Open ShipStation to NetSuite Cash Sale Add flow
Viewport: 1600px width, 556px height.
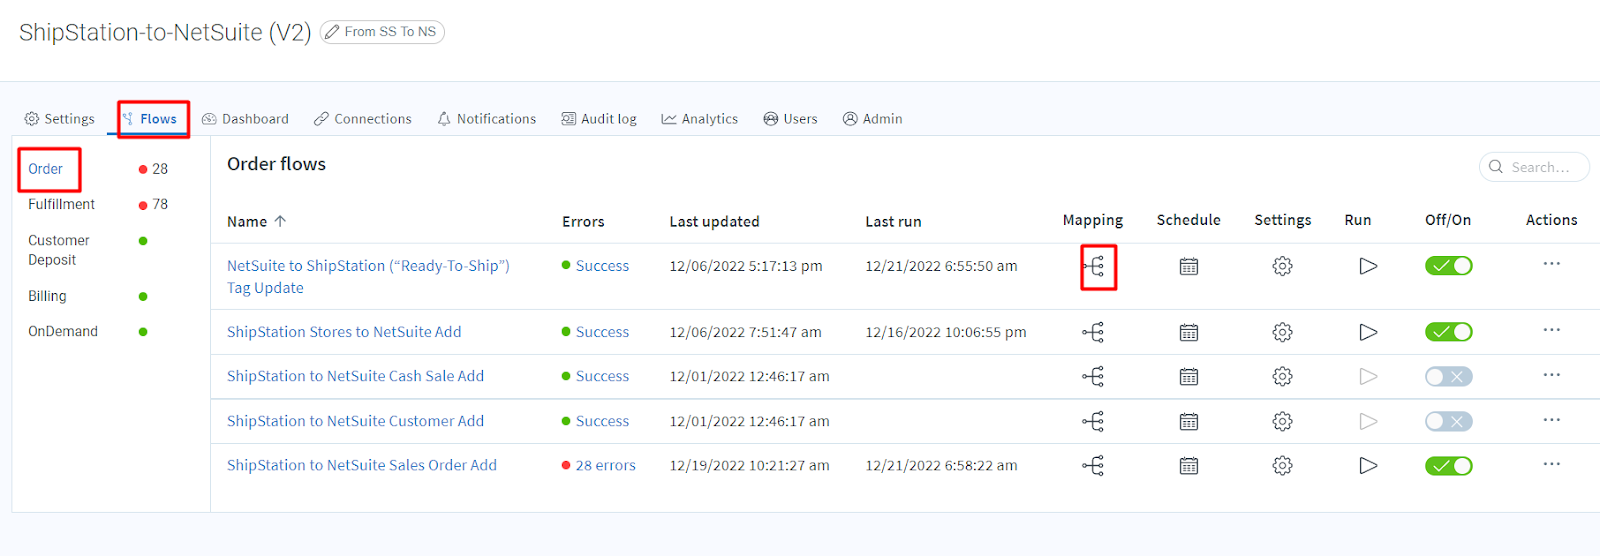tap(355, 376)
